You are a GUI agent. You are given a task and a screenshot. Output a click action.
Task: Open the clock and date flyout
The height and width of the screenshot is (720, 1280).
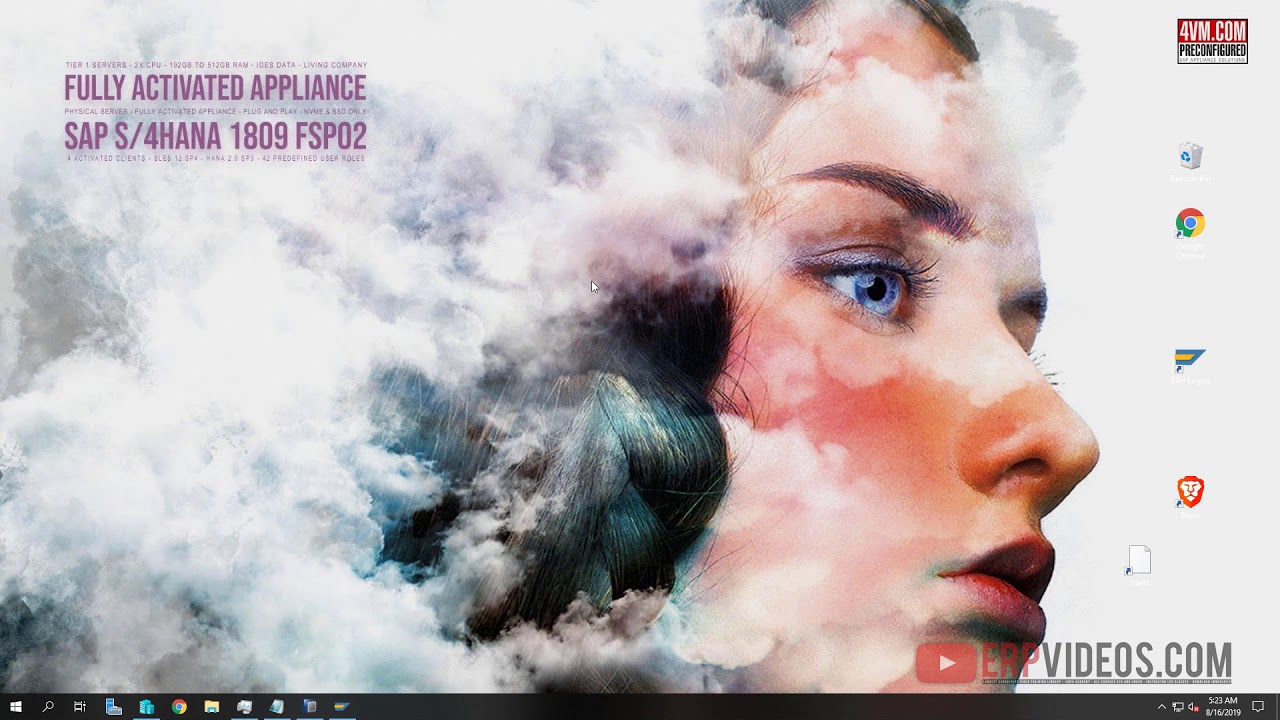pyautogui.click(x=1222, y=706)
